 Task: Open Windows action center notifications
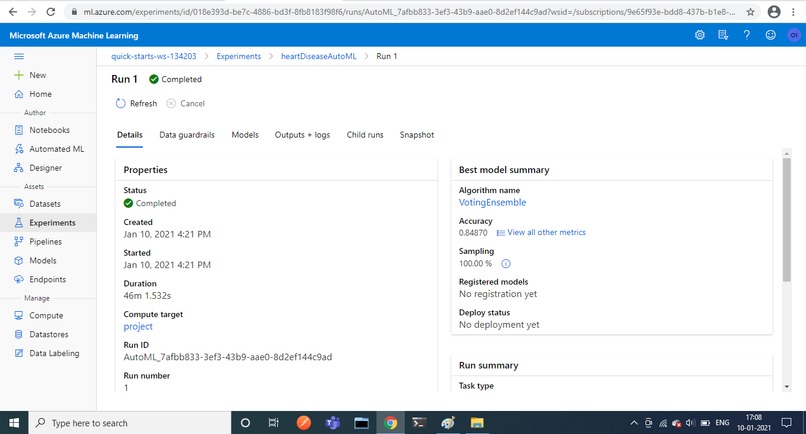tap(786, 423)
